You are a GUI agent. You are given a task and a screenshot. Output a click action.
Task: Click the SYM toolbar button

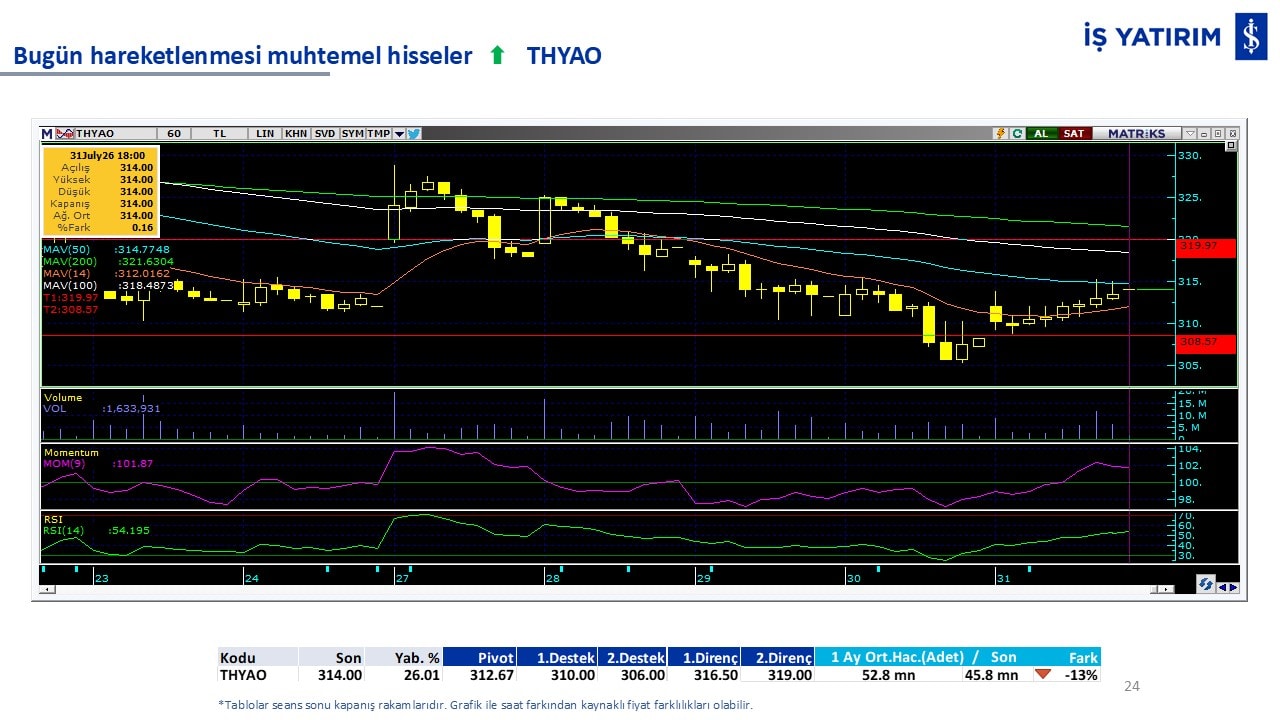coord(352,133)
